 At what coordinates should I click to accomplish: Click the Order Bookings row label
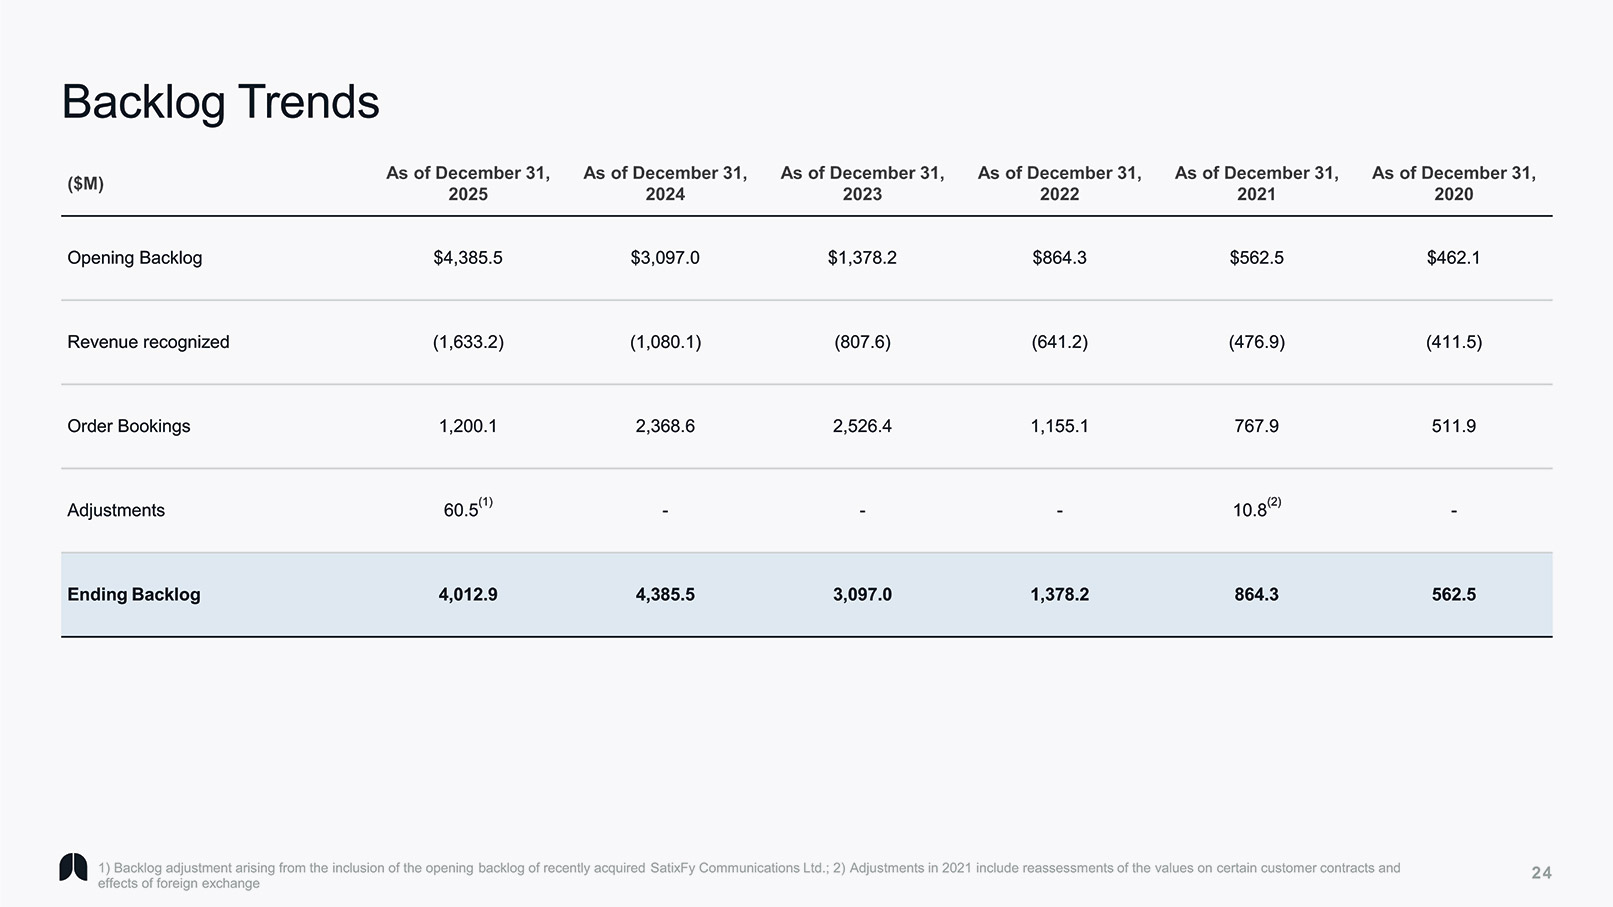pyautogui.click(x=128, y=426)
